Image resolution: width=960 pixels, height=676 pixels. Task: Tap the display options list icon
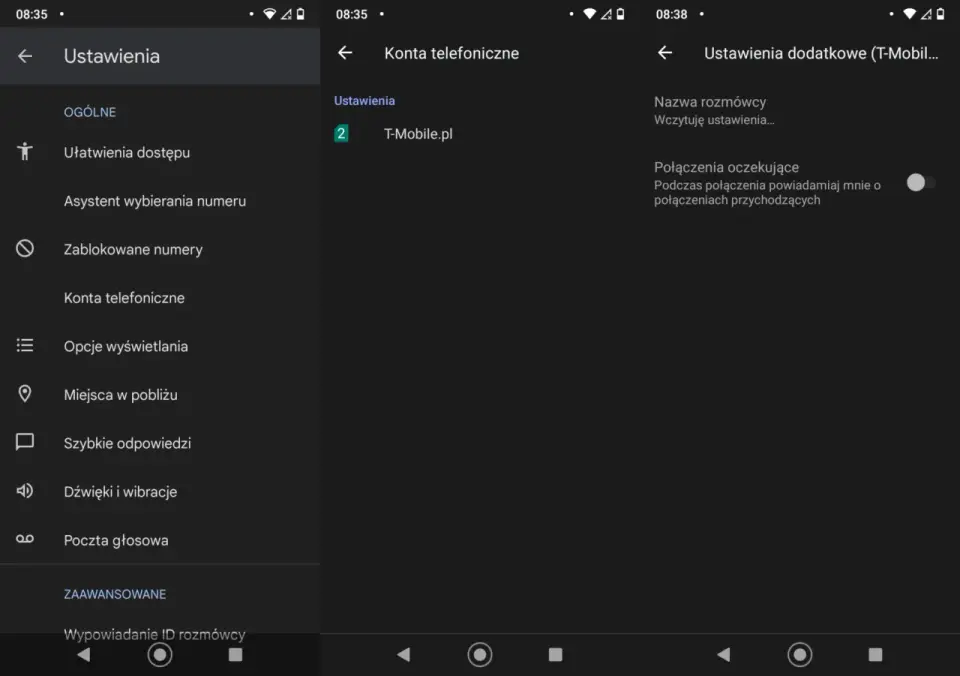24,345
